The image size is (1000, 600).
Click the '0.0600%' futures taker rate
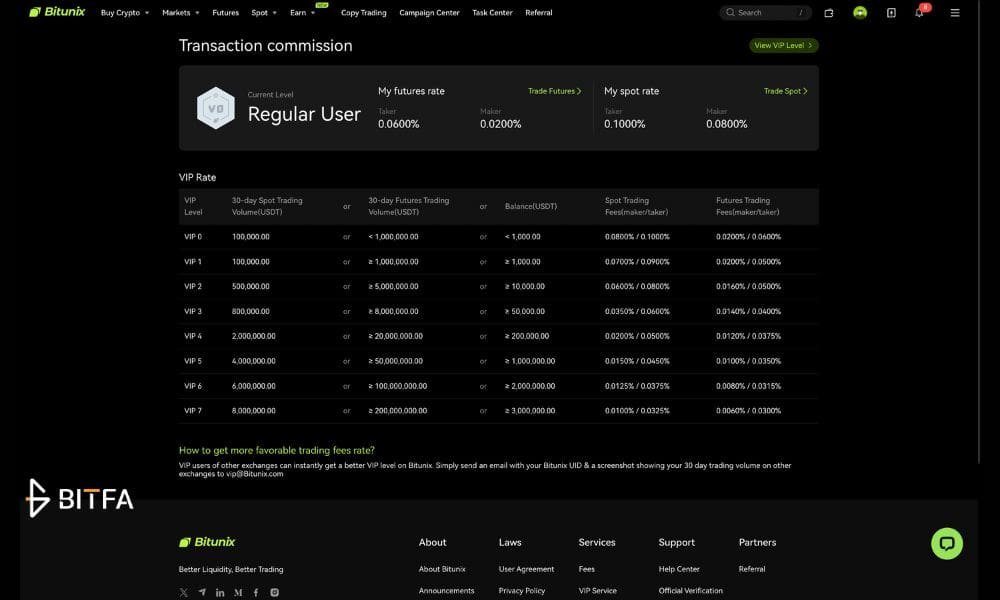(x=399, y=124)
